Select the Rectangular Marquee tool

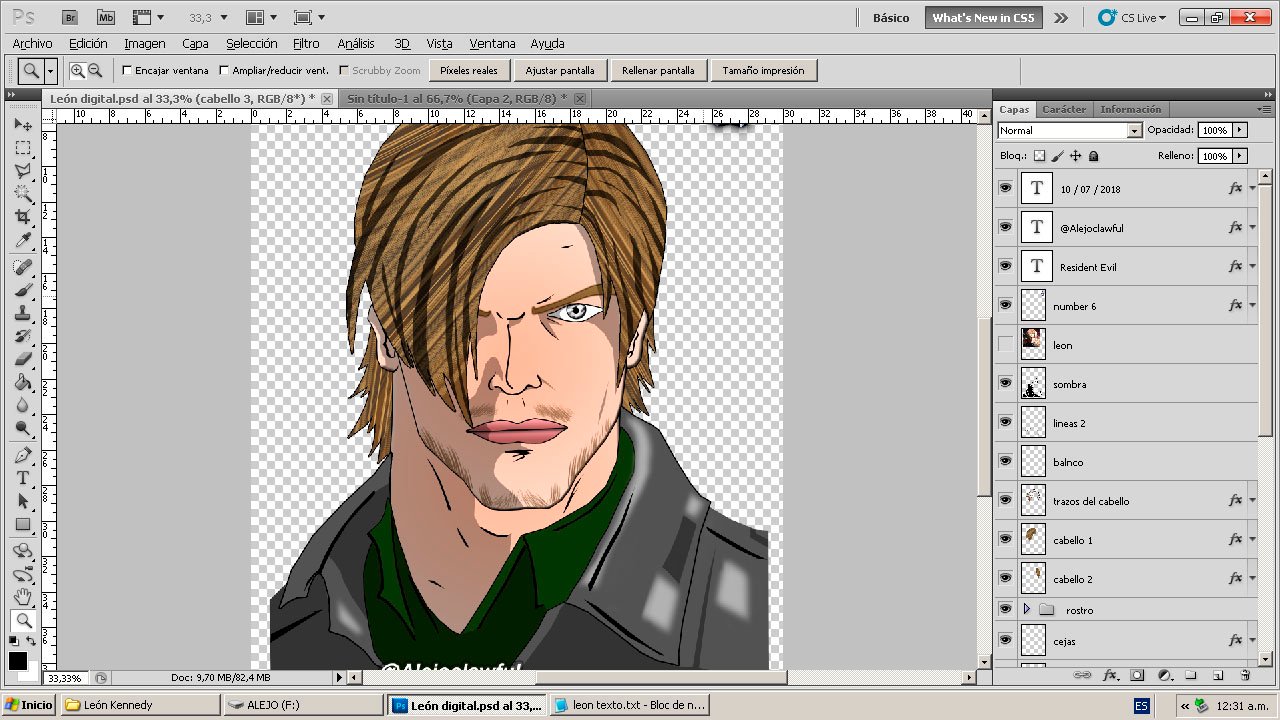click(23, 148)
